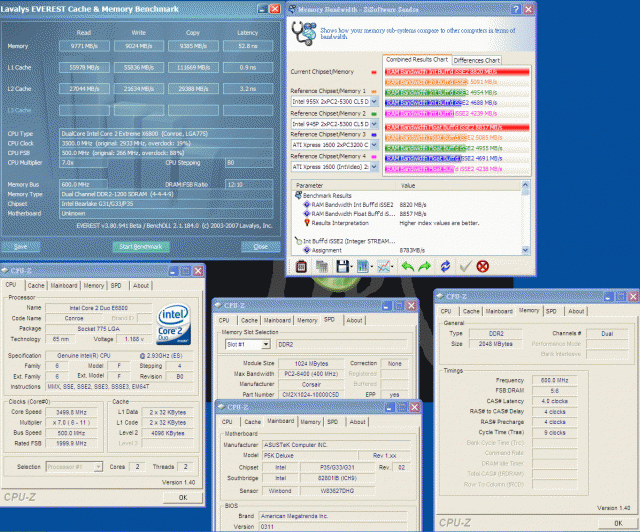The image size is (640, 532).
Task: Open SPD tab in the CPU-Z memory timings window
Action: (x=551, y=311)
